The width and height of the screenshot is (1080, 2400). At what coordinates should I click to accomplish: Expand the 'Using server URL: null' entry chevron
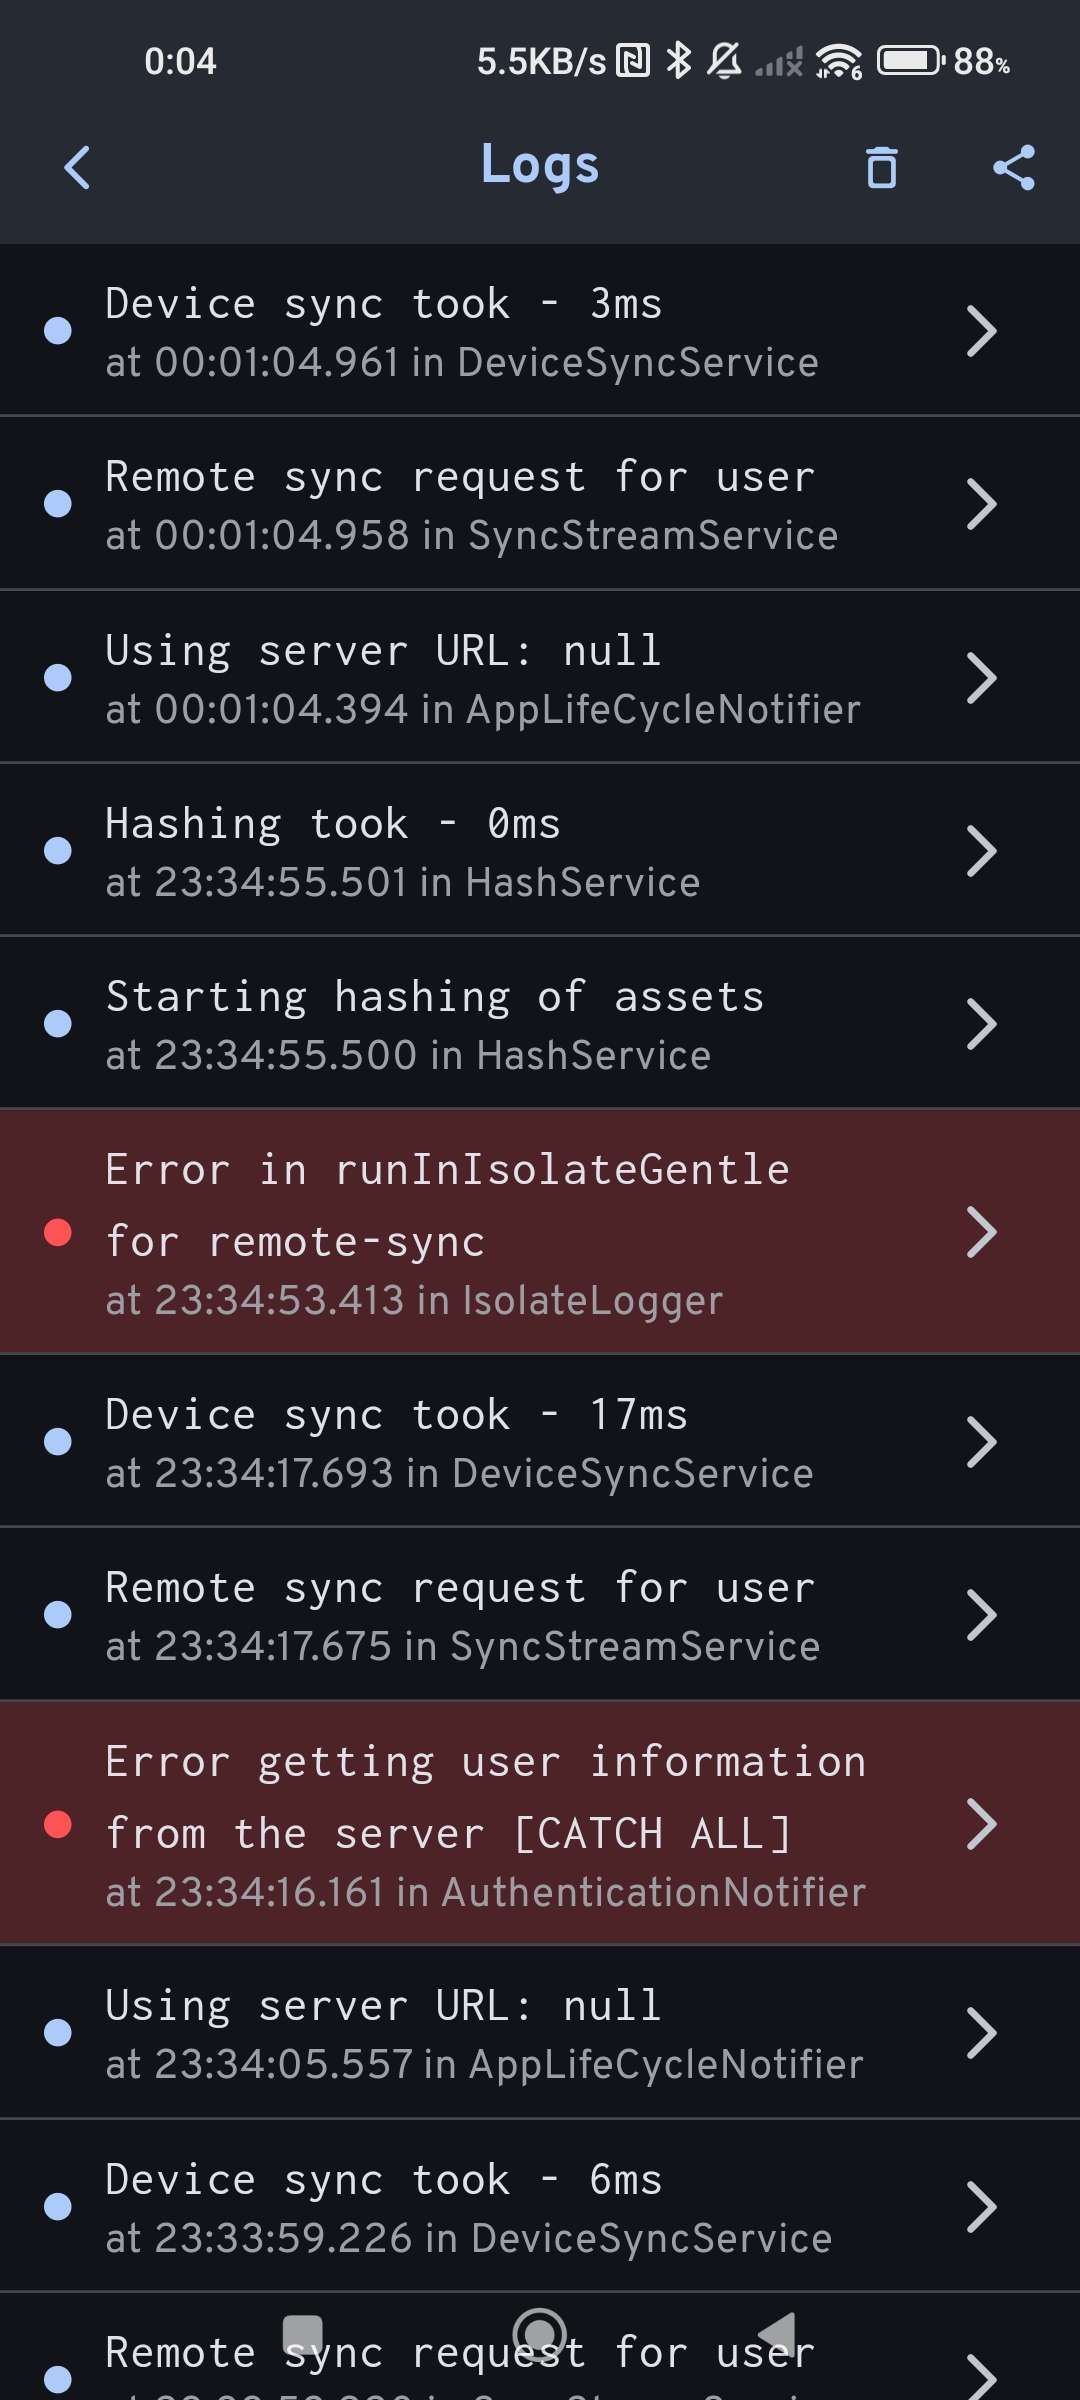tap(982, 676)
